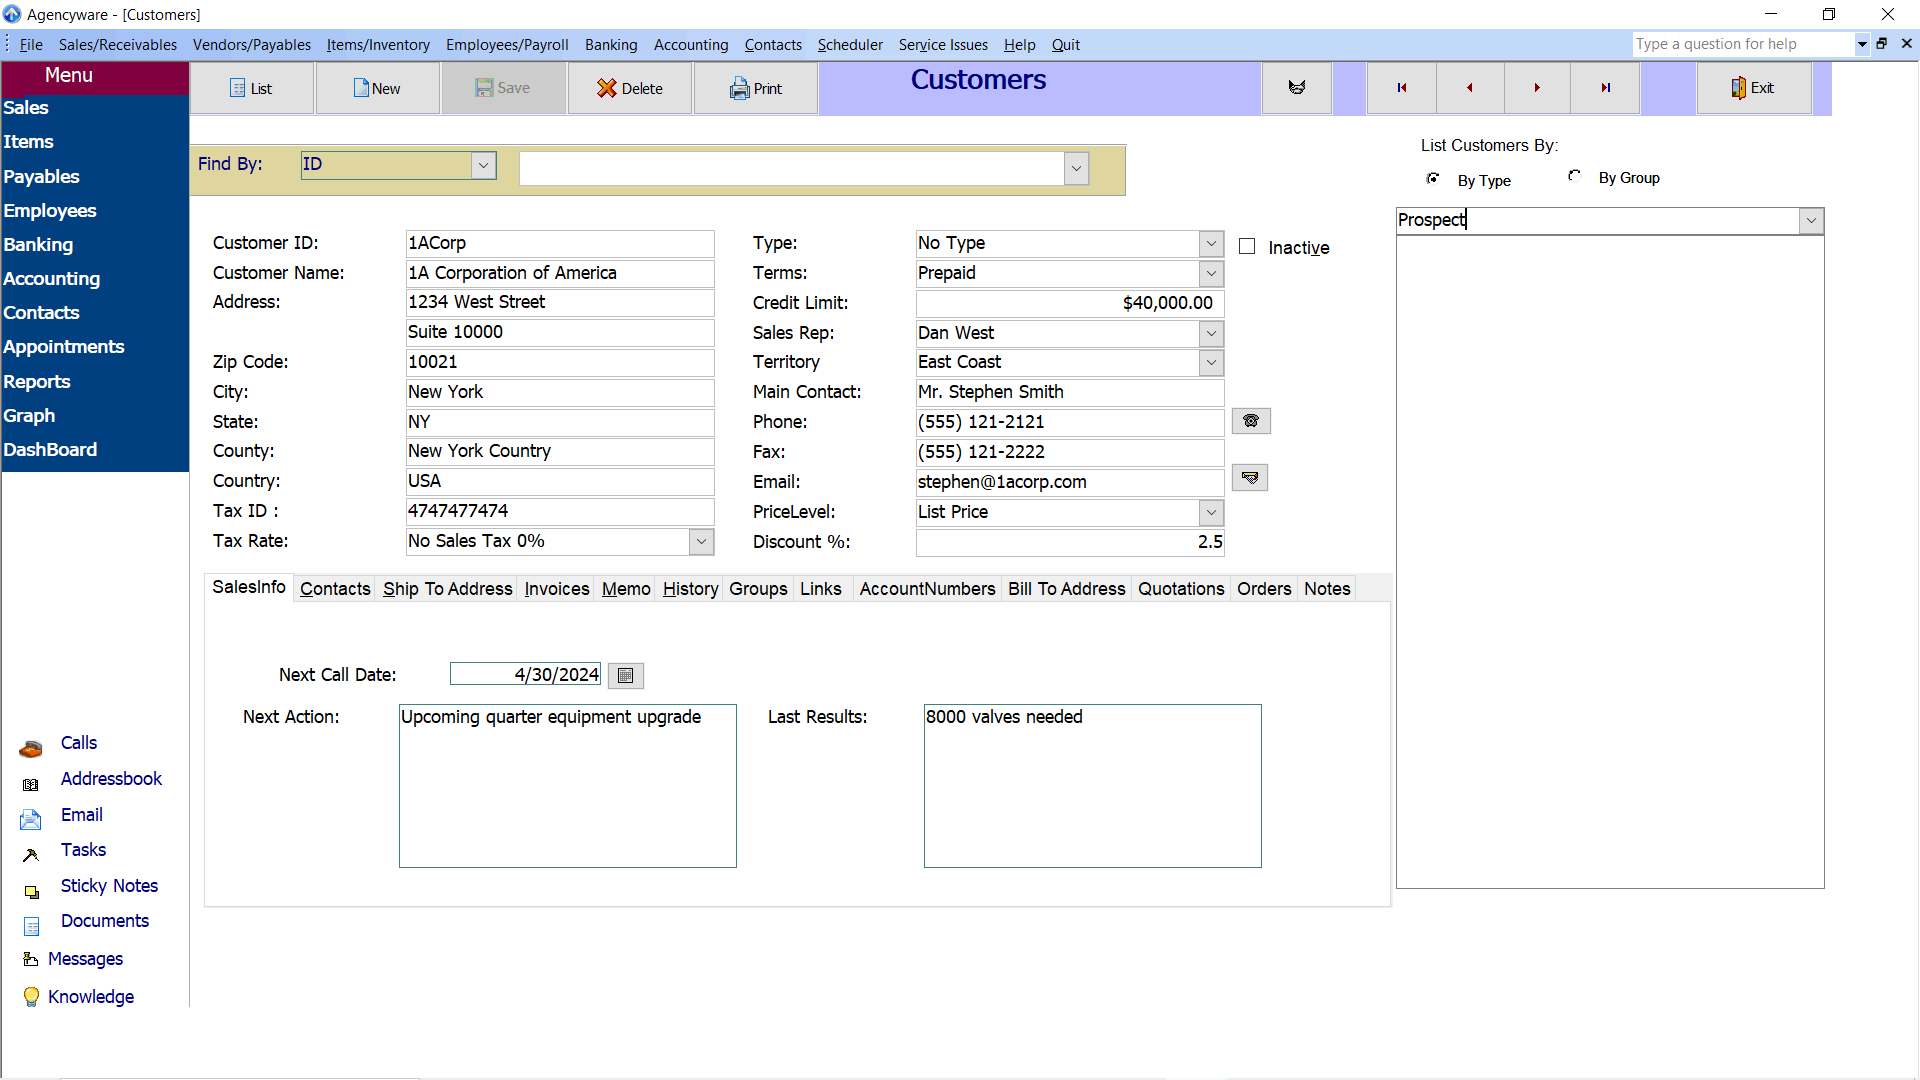
Task: Open the Vendors/Payables menu
Action: (252, 45)
